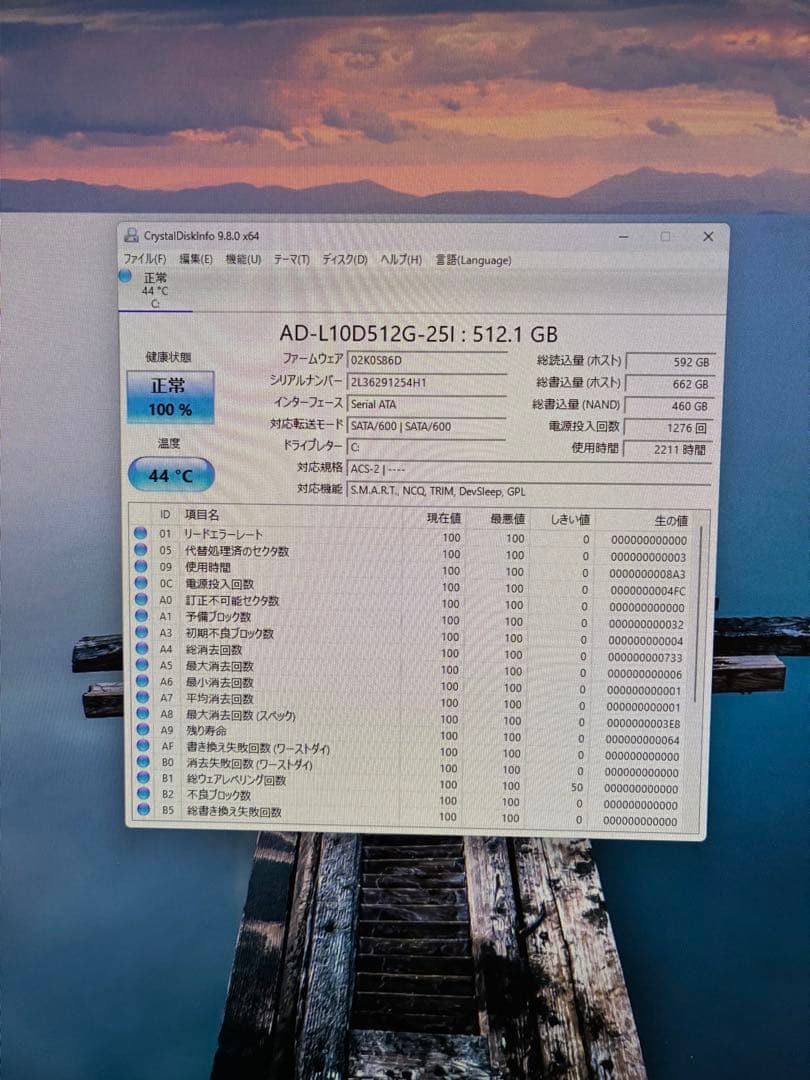This screenshot has height=1080, width=810.
Task: Click the raw value 0000000008A3
Action: click(647, 574)
